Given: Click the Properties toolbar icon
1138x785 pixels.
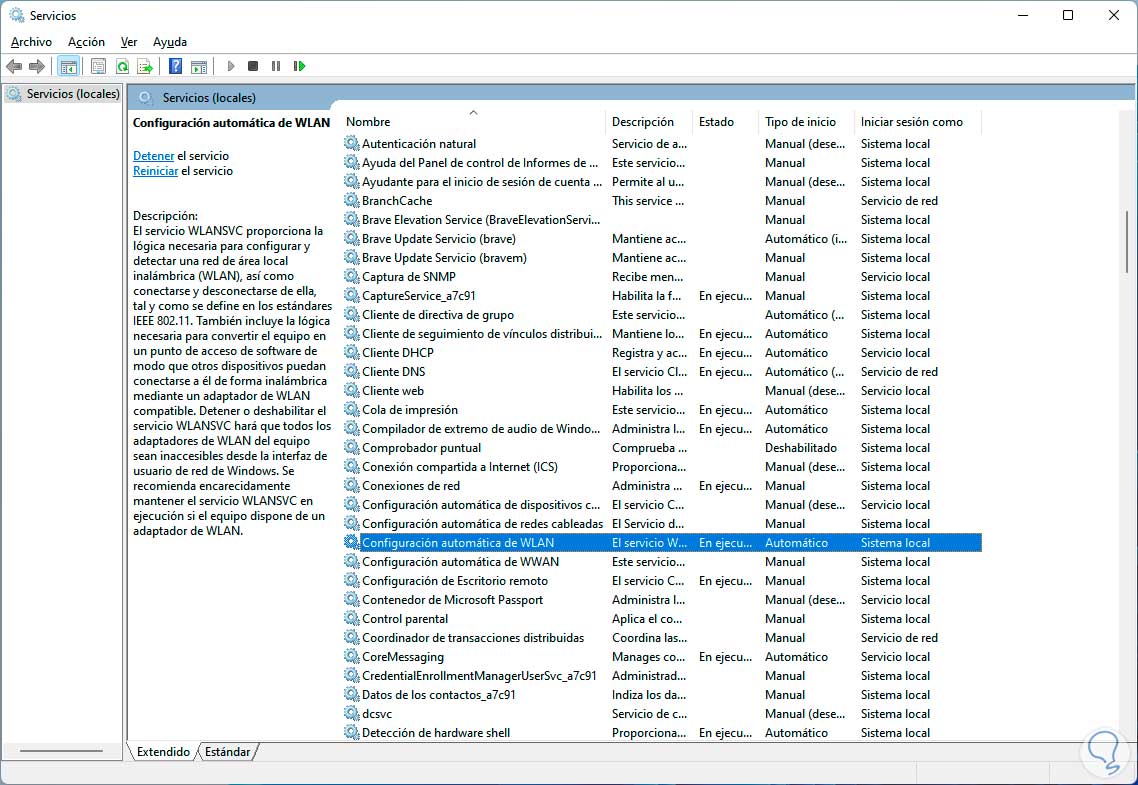Looking at the screenshot, I should coord(98,66).
